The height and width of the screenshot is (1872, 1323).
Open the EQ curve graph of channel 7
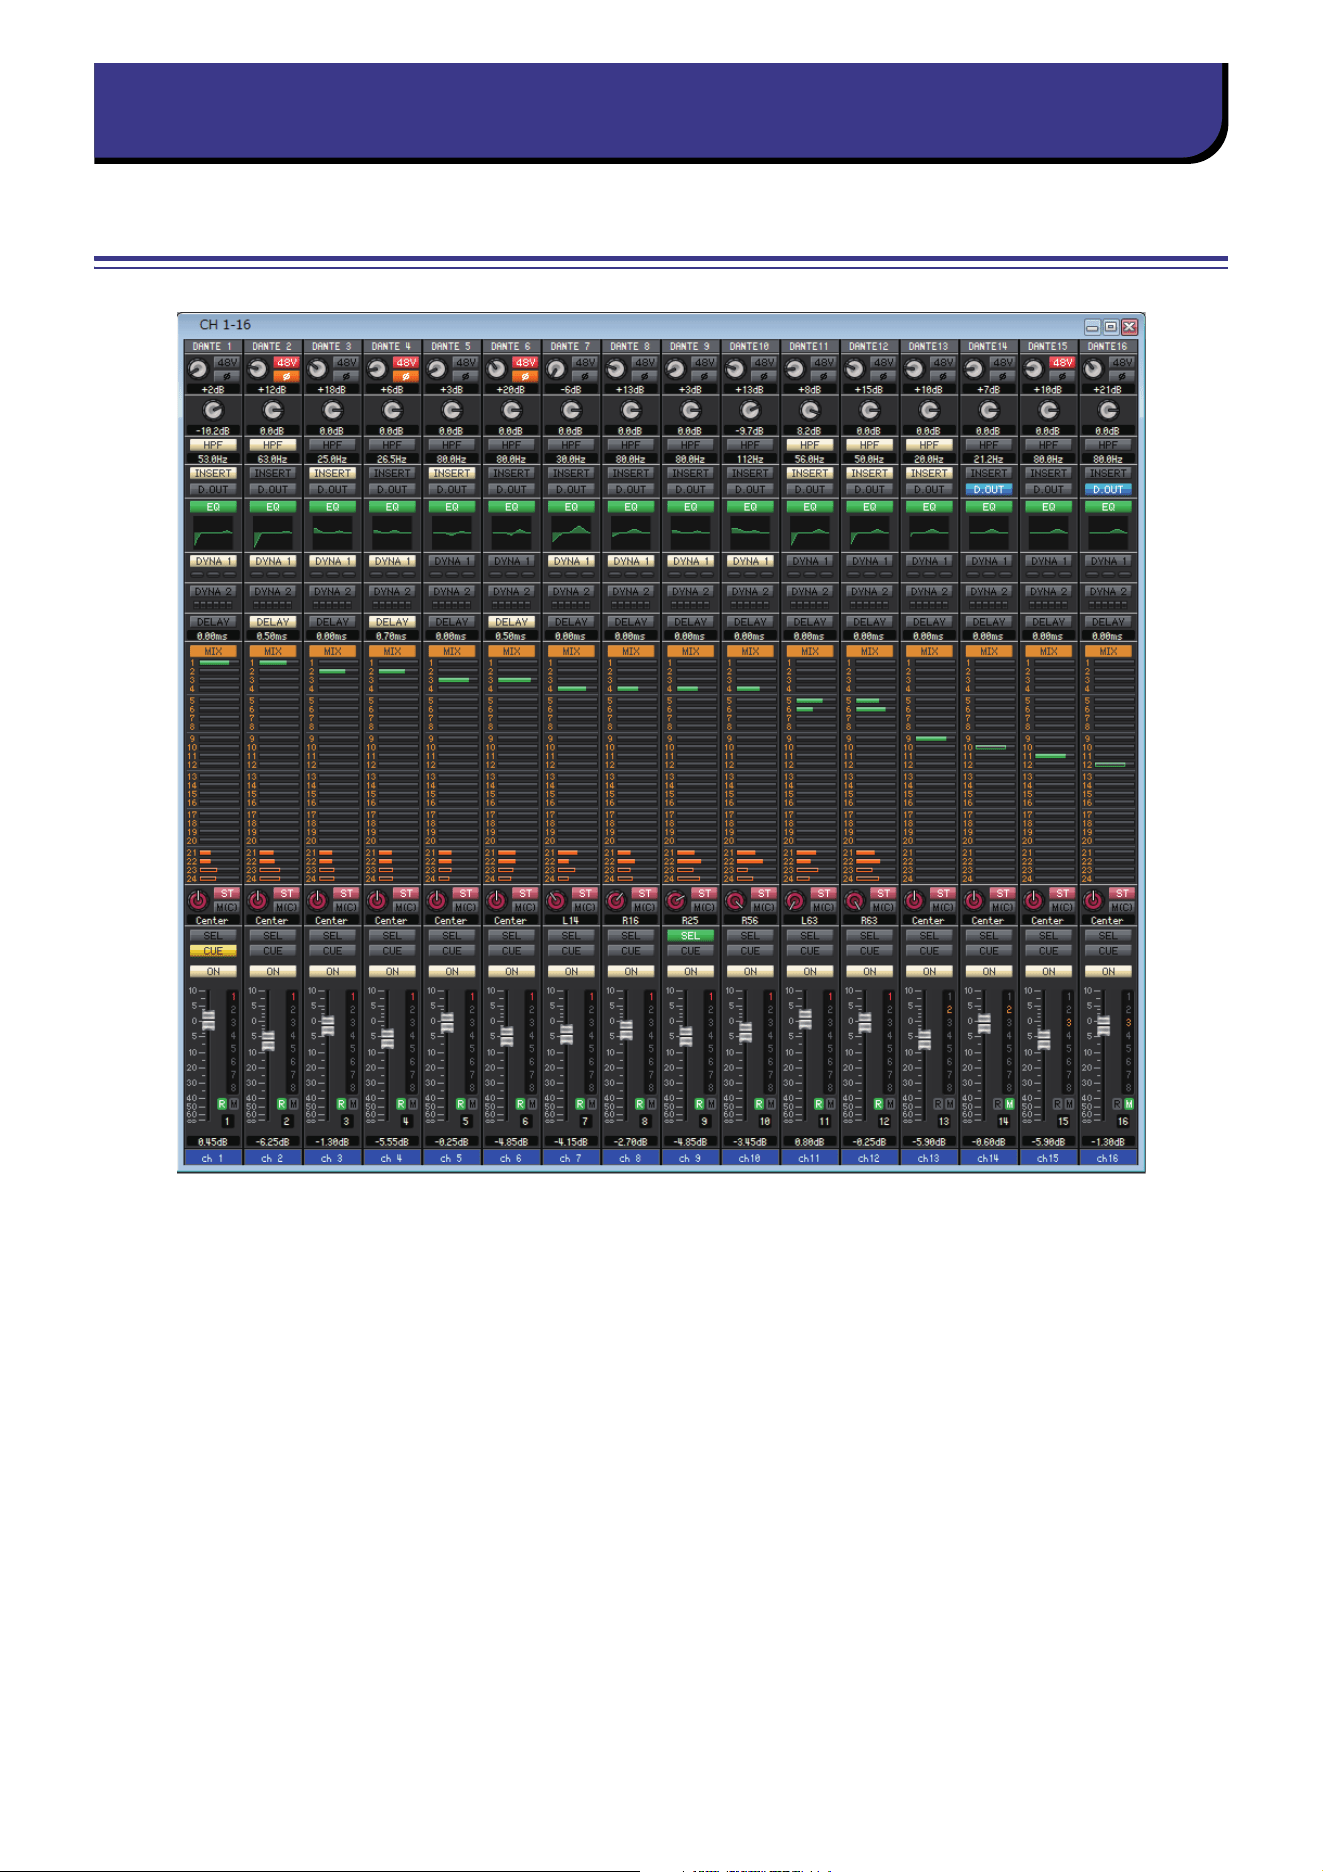coord(571,531)
